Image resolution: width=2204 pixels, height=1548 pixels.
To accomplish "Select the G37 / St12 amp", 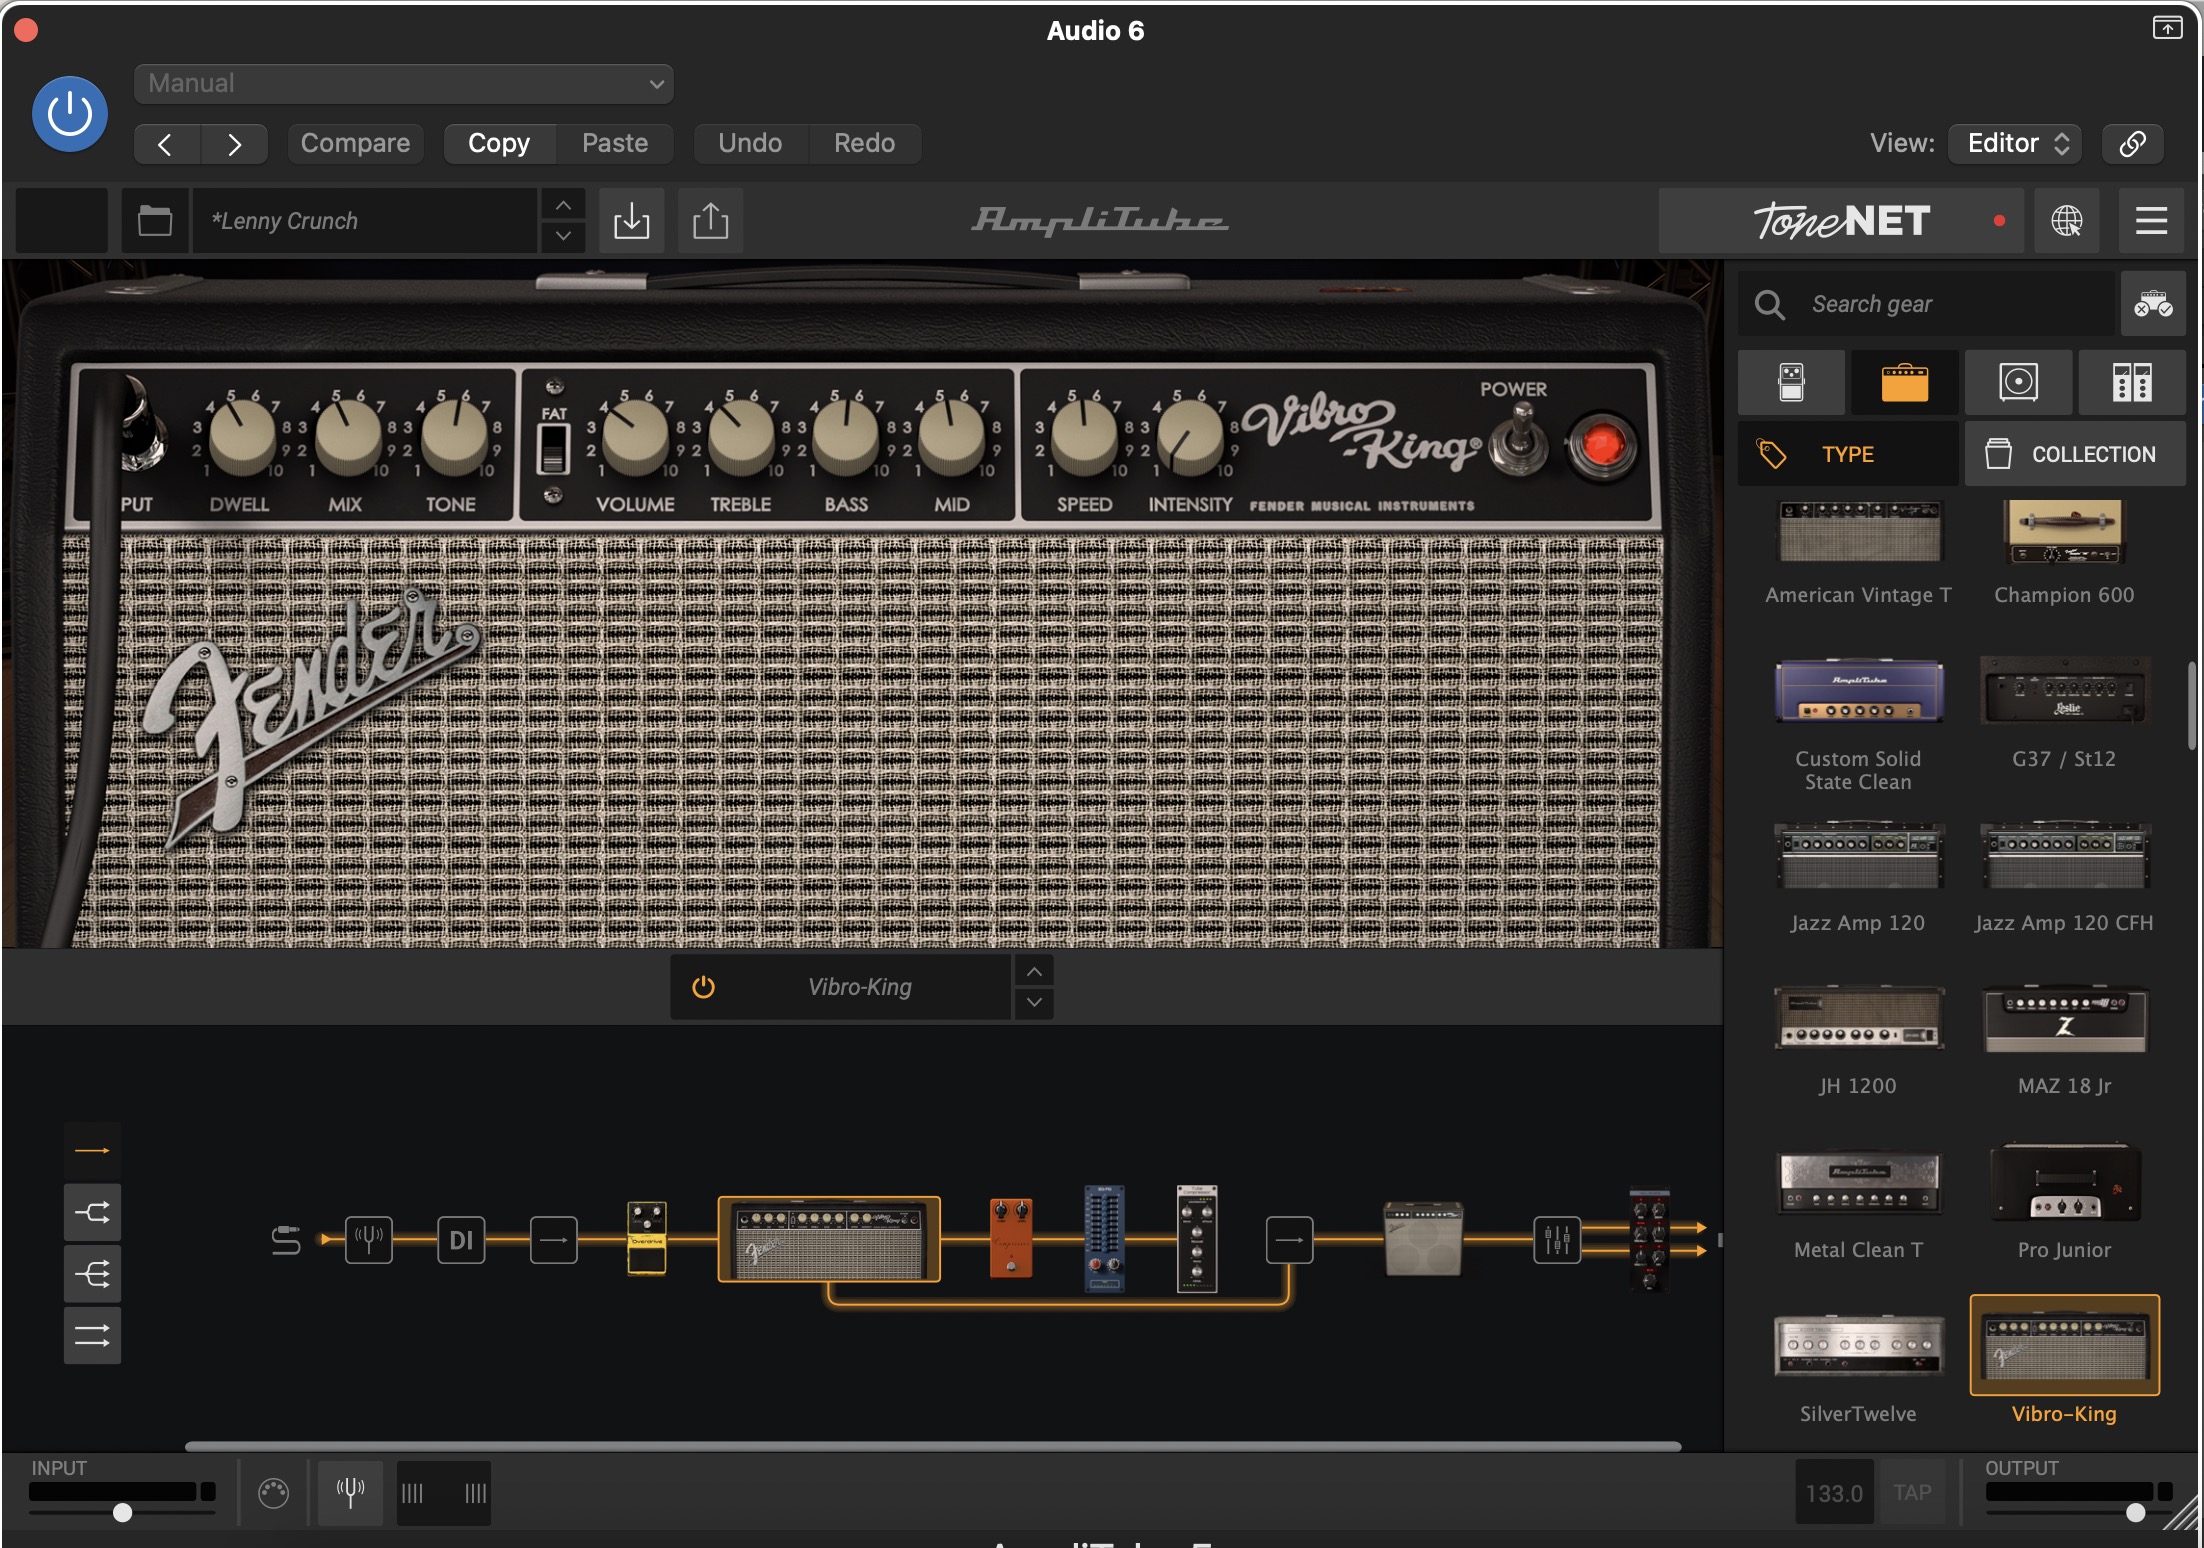I will tap(2064, 713).
